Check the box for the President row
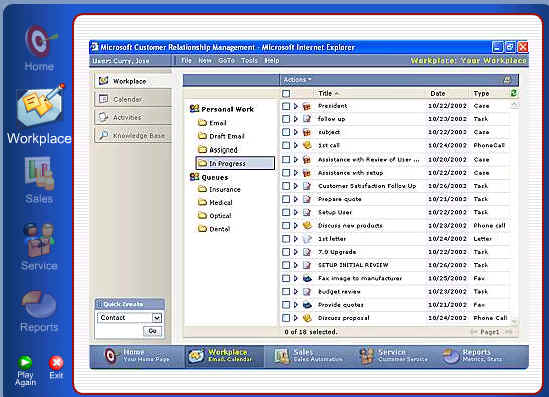The image size is (549, 397). pyautogui.click(x=286, y=106)
